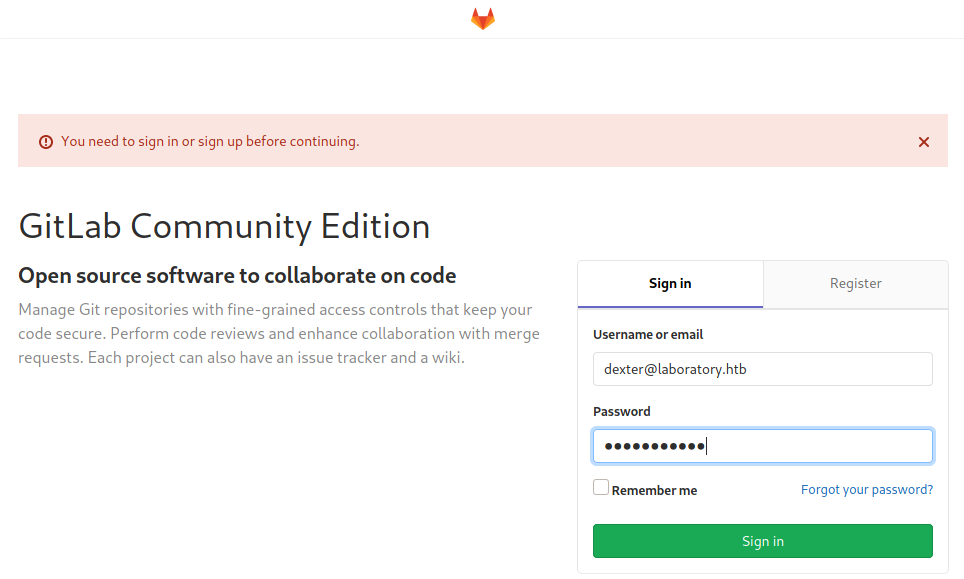Click the Remember me label text
Screen dimensions: 964x579
pos(653,490)
